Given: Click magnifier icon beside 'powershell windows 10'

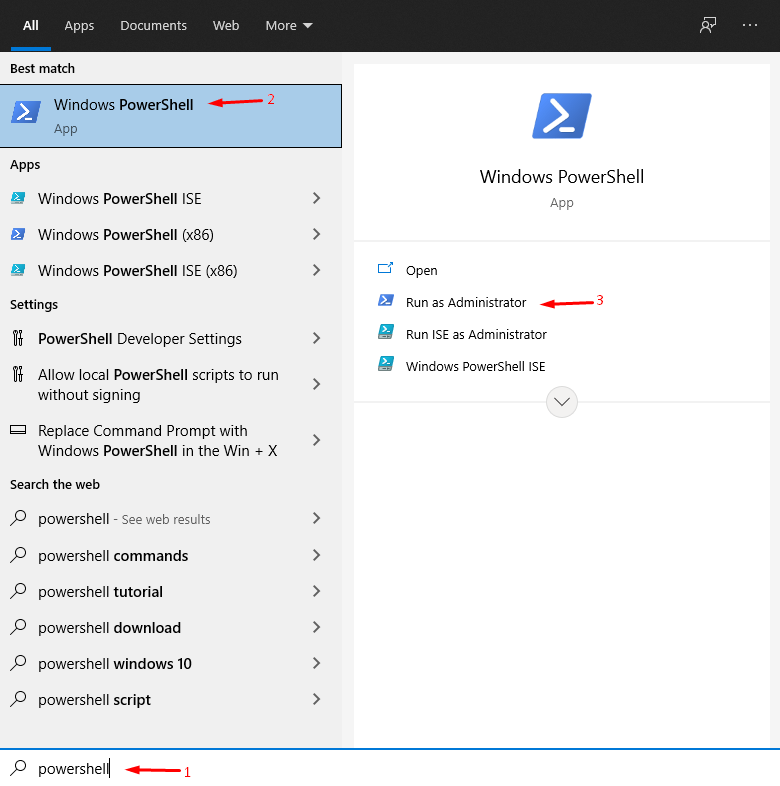Looking at the screenshot, I should tap(18, 663).
